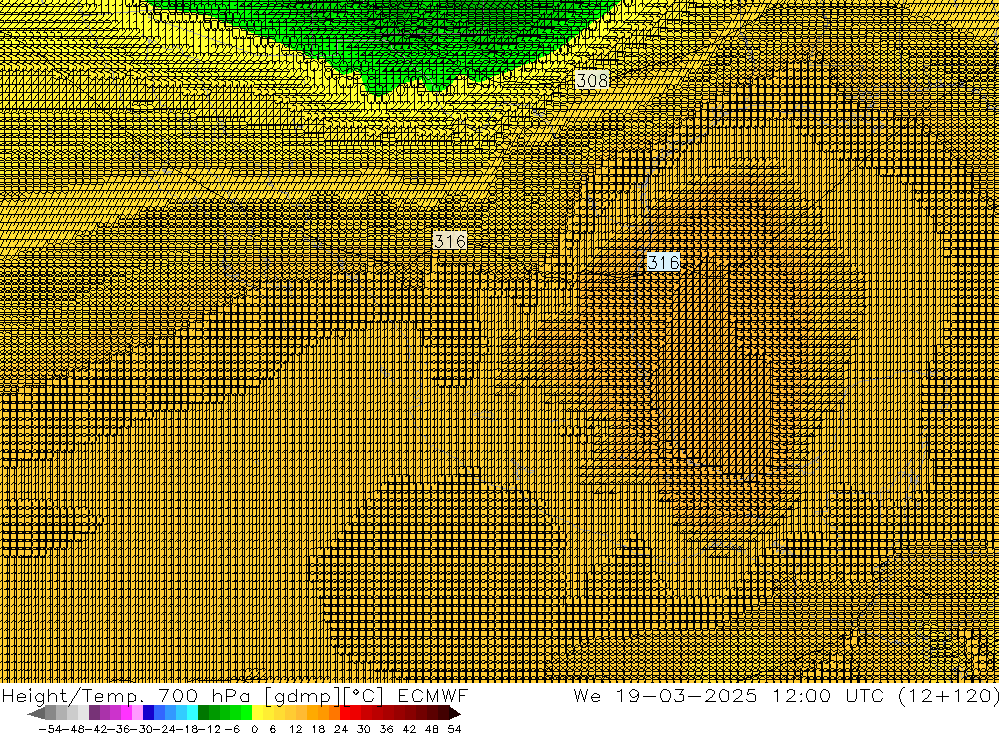Click the 308 contour label

(592, 80)
